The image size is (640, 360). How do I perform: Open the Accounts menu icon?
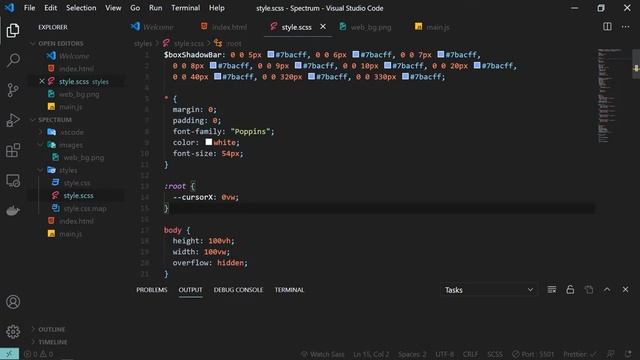[x=13, y=302]
